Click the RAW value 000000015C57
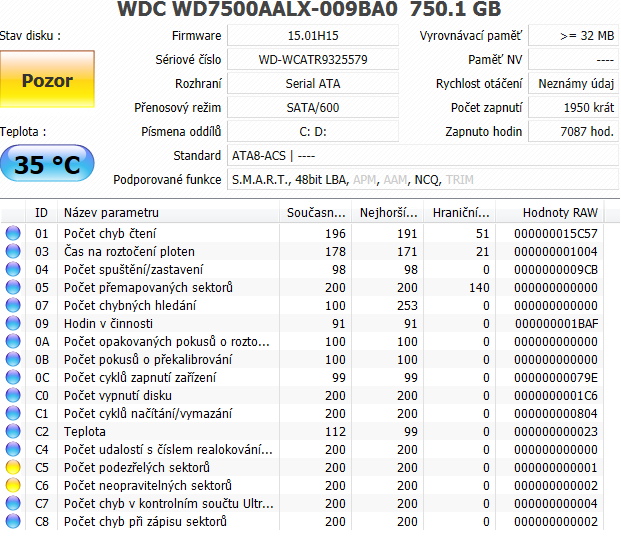Screen dimensions: 621x540 pyautogui.click(x=556, y=233)
